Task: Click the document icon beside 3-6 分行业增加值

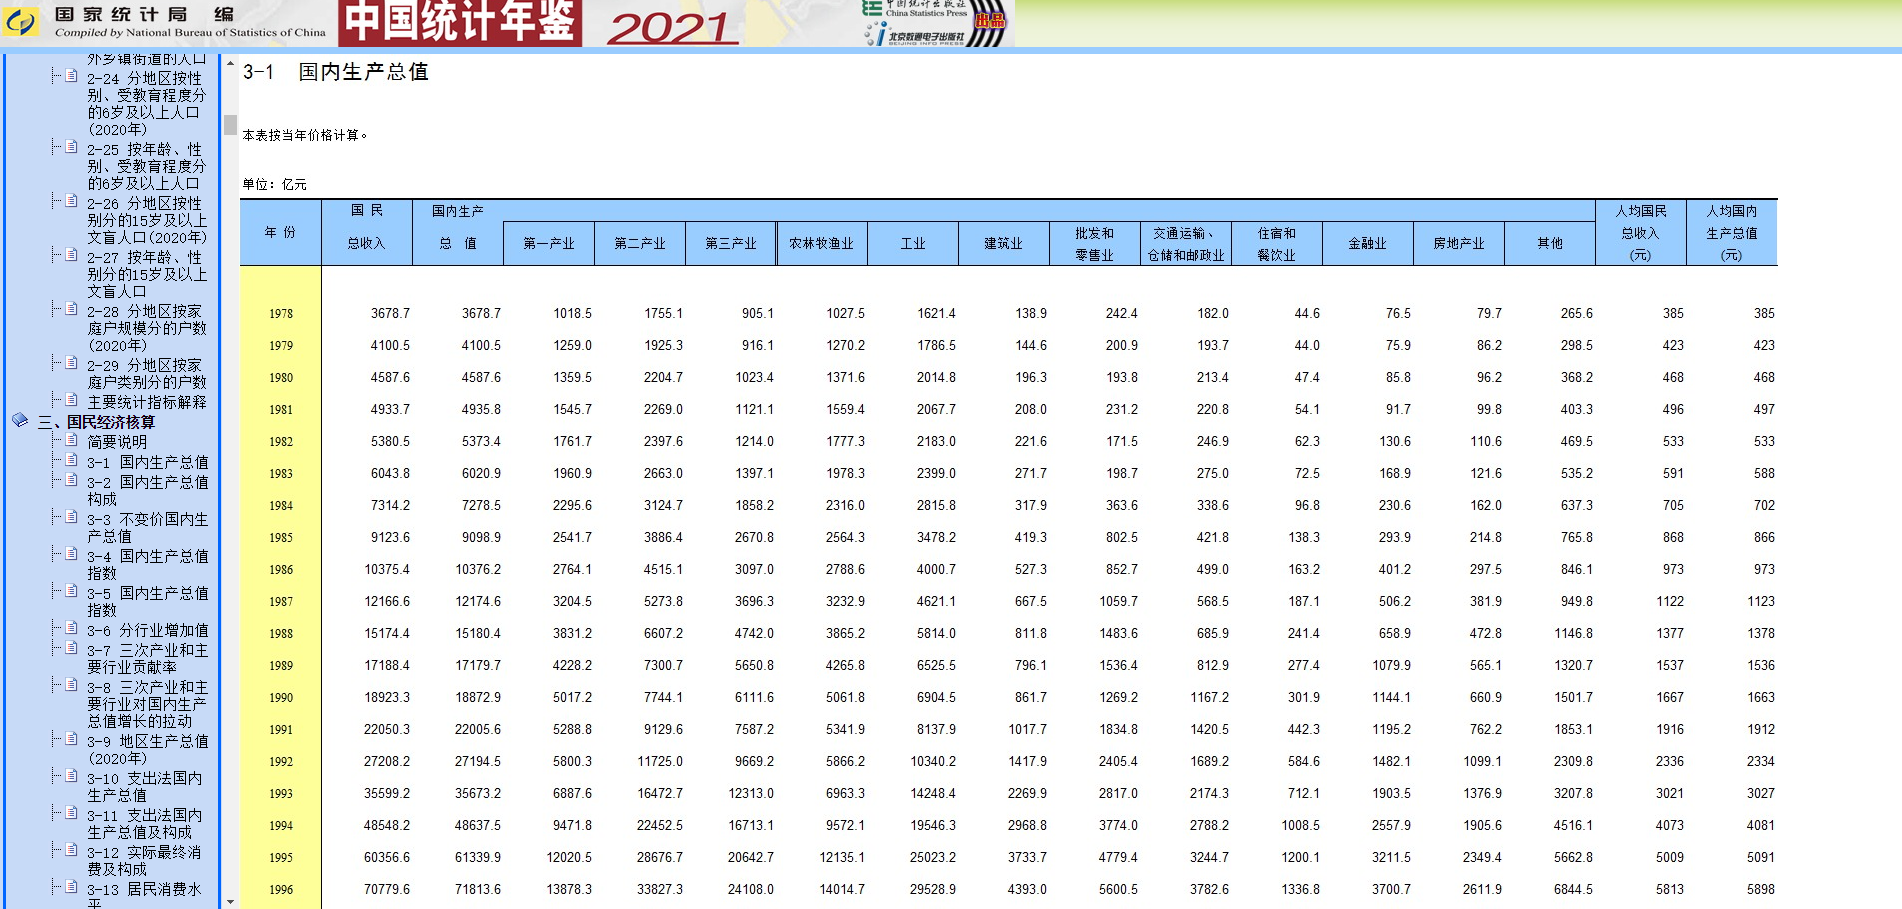Action: pos(71,628)
